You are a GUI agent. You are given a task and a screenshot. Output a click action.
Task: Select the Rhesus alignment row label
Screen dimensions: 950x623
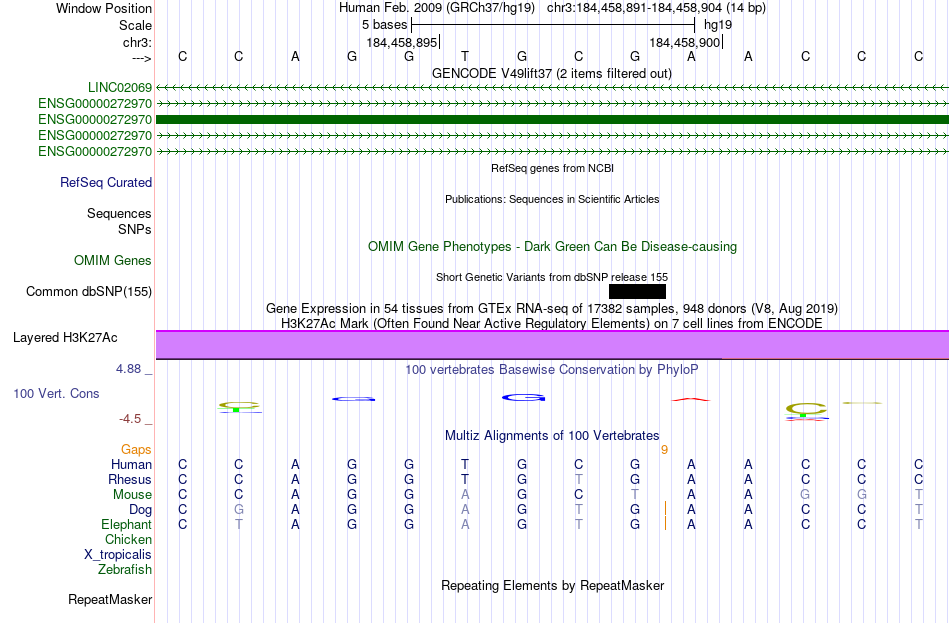130,479
